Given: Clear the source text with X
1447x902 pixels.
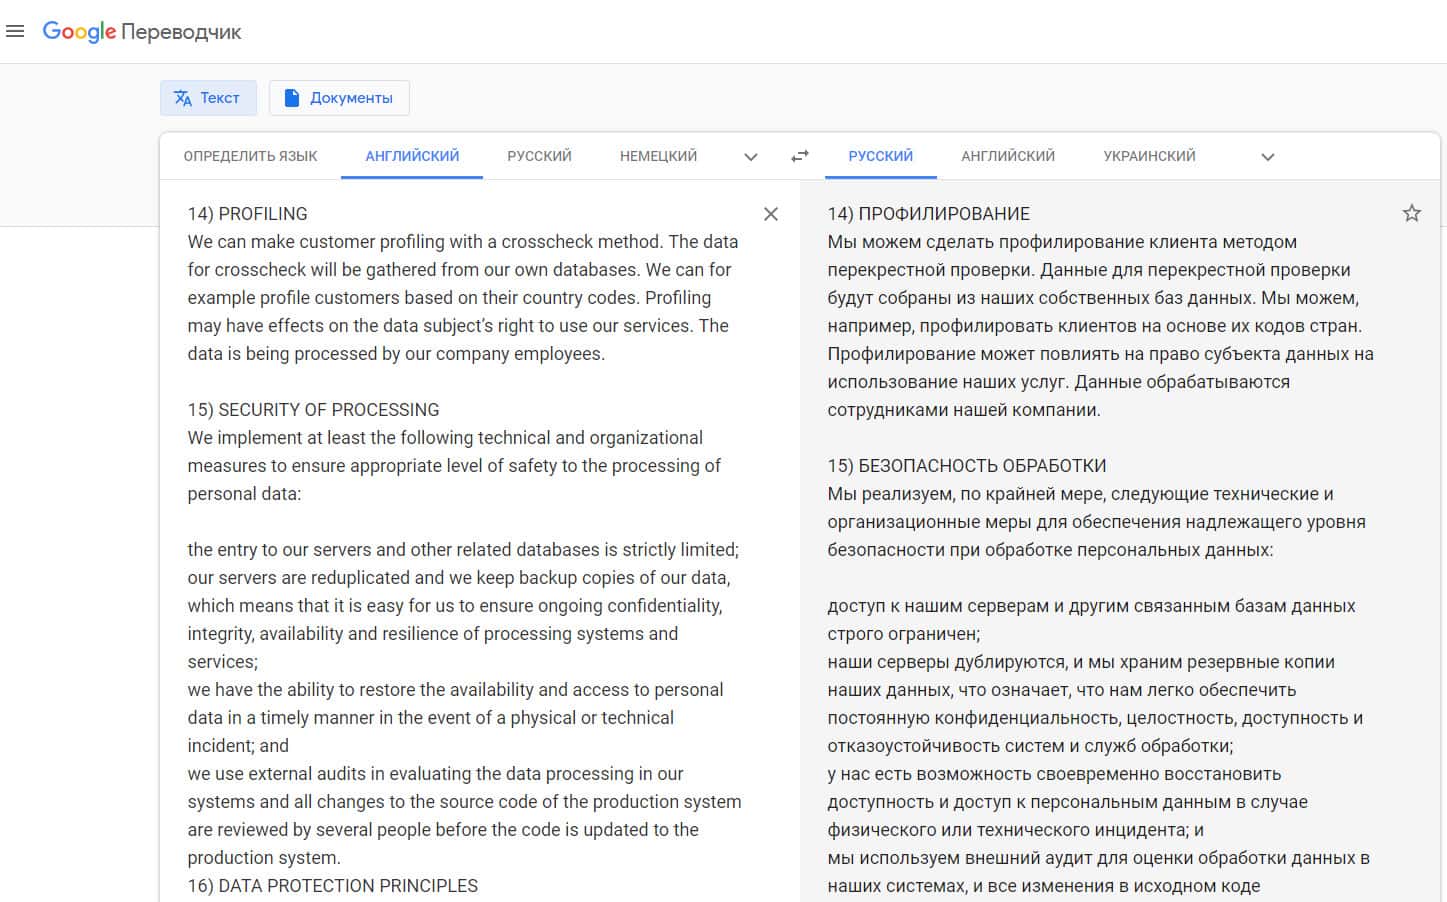Looking at the screenshot, I should tap(771, 214).
